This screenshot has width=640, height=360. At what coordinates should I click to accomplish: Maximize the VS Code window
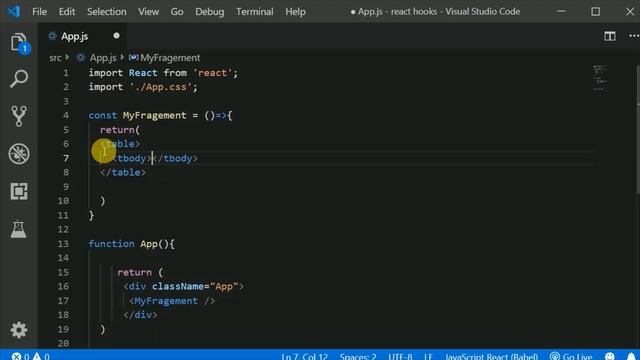[x=596, y=11]
